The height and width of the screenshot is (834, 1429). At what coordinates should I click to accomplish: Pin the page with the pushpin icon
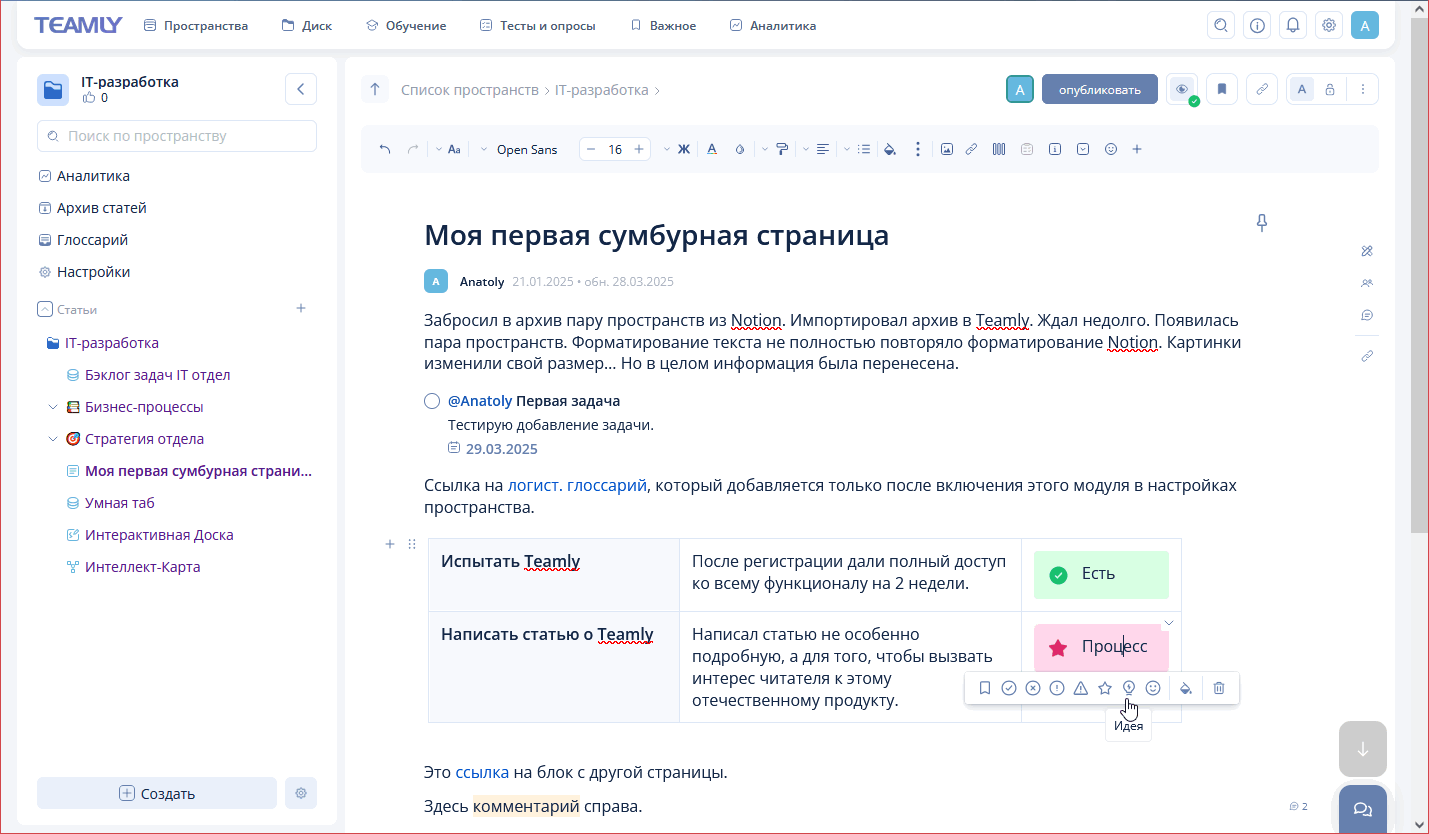click(x=1262, y=223)
